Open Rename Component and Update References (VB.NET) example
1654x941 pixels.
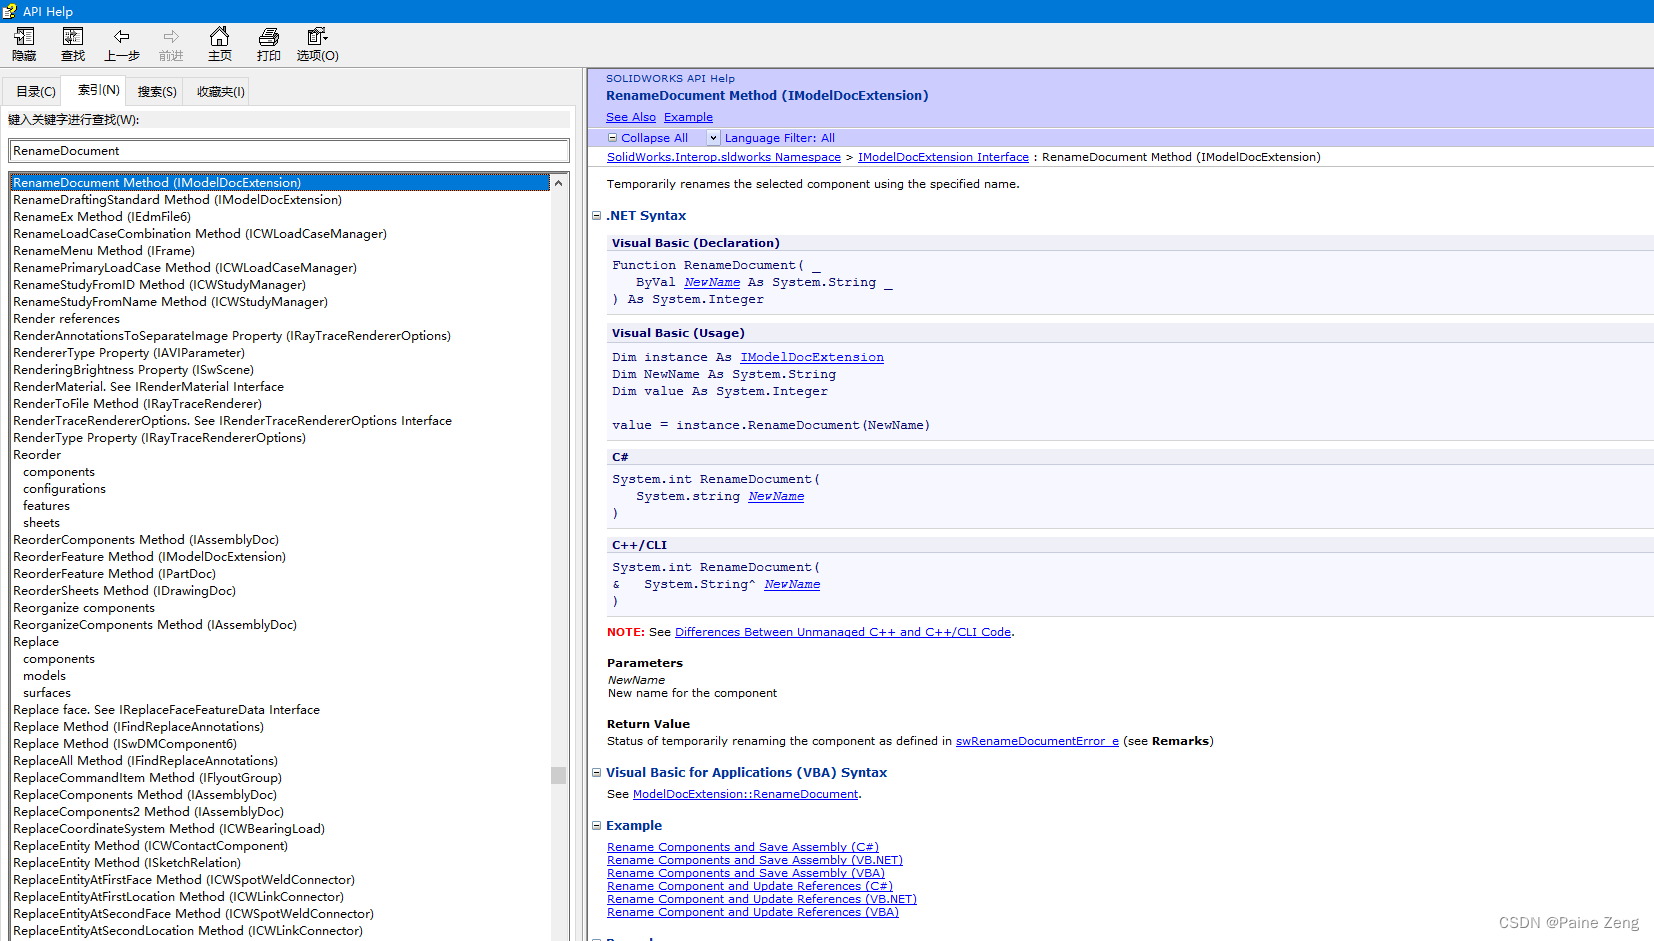pyautogui.click(x=762, y=899)
